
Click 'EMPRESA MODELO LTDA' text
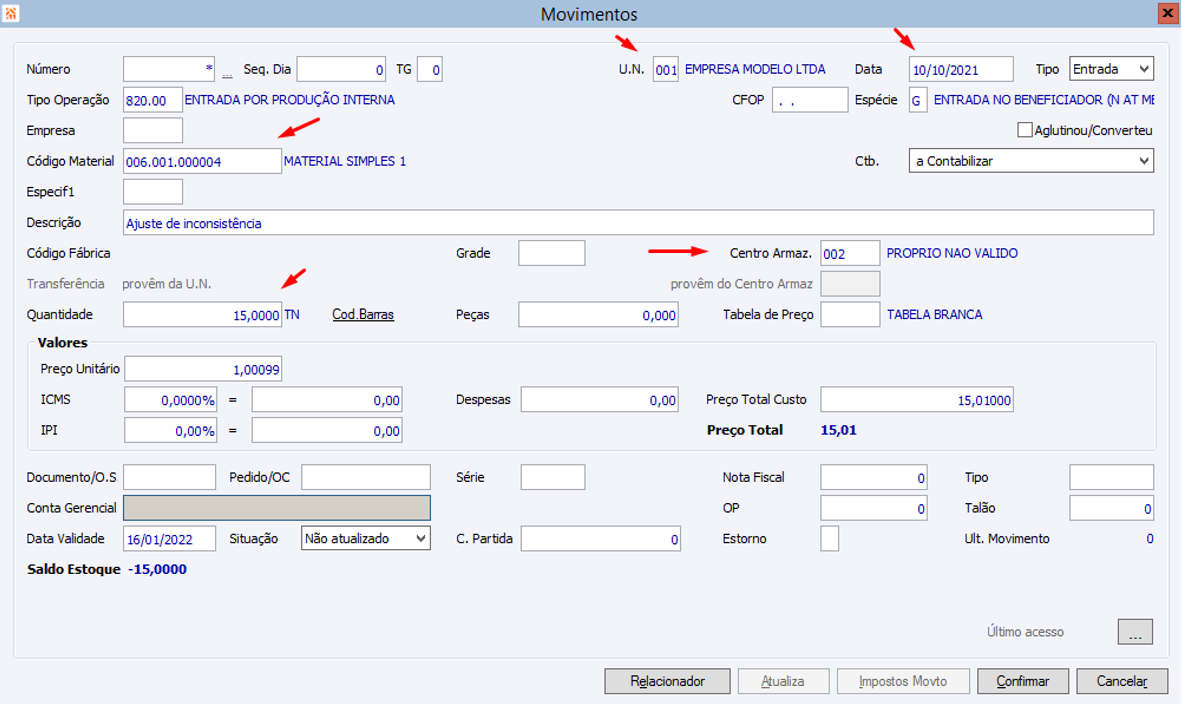point(755,69)
